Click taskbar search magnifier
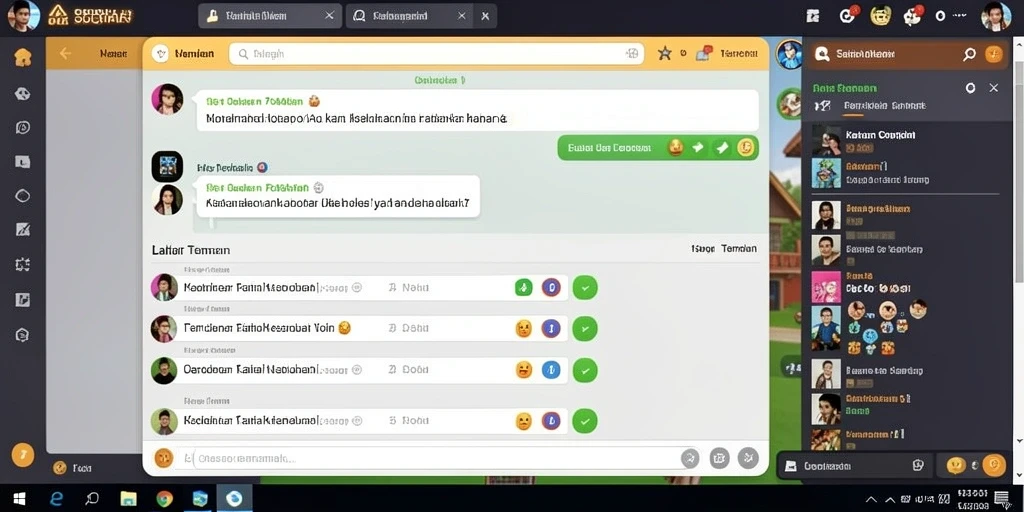 click(92, 499)
